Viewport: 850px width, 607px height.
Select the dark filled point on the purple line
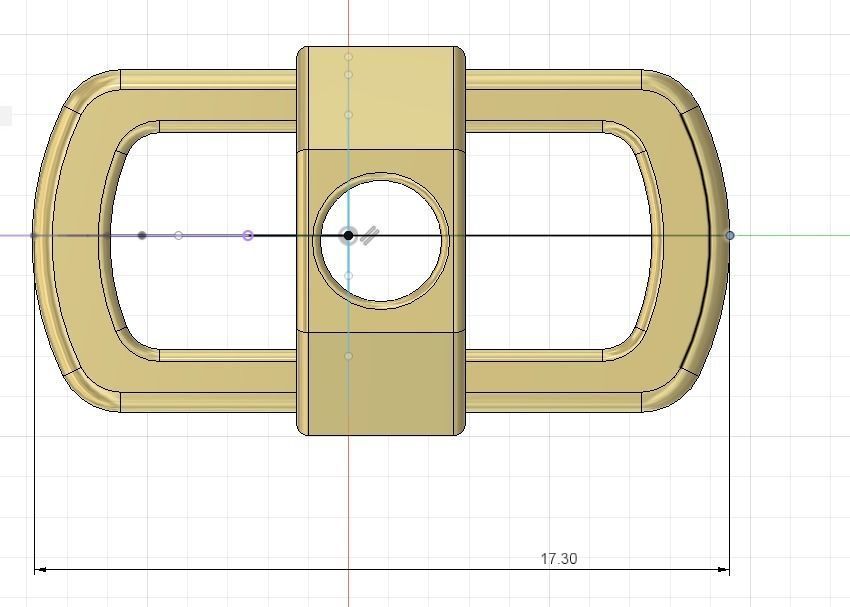coord(142,235)
